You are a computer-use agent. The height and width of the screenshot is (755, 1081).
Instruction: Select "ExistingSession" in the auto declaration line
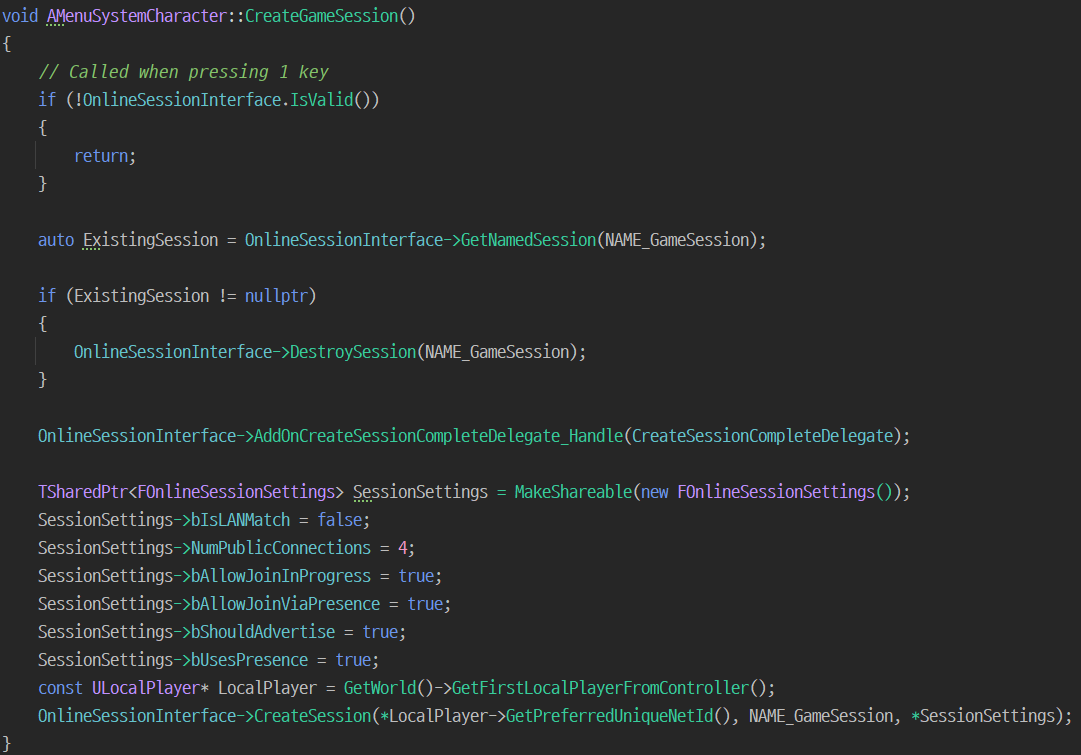tap(150, 240)
